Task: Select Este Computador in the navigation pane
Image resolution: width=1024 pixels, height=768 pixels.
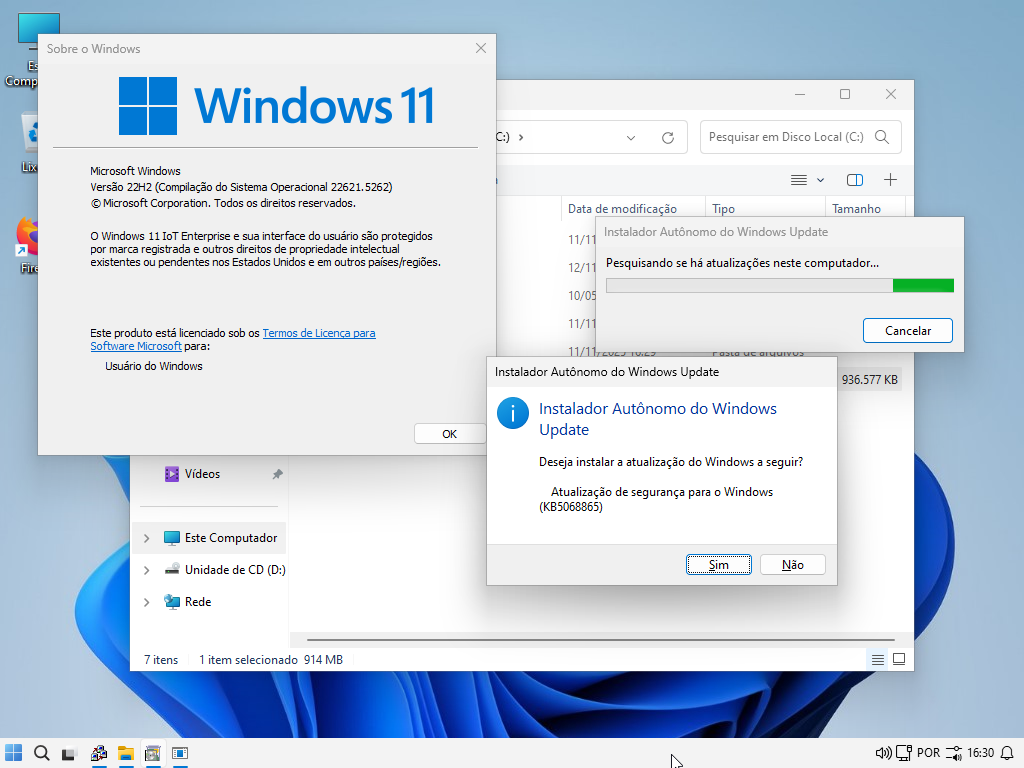Action: point(231,537)
